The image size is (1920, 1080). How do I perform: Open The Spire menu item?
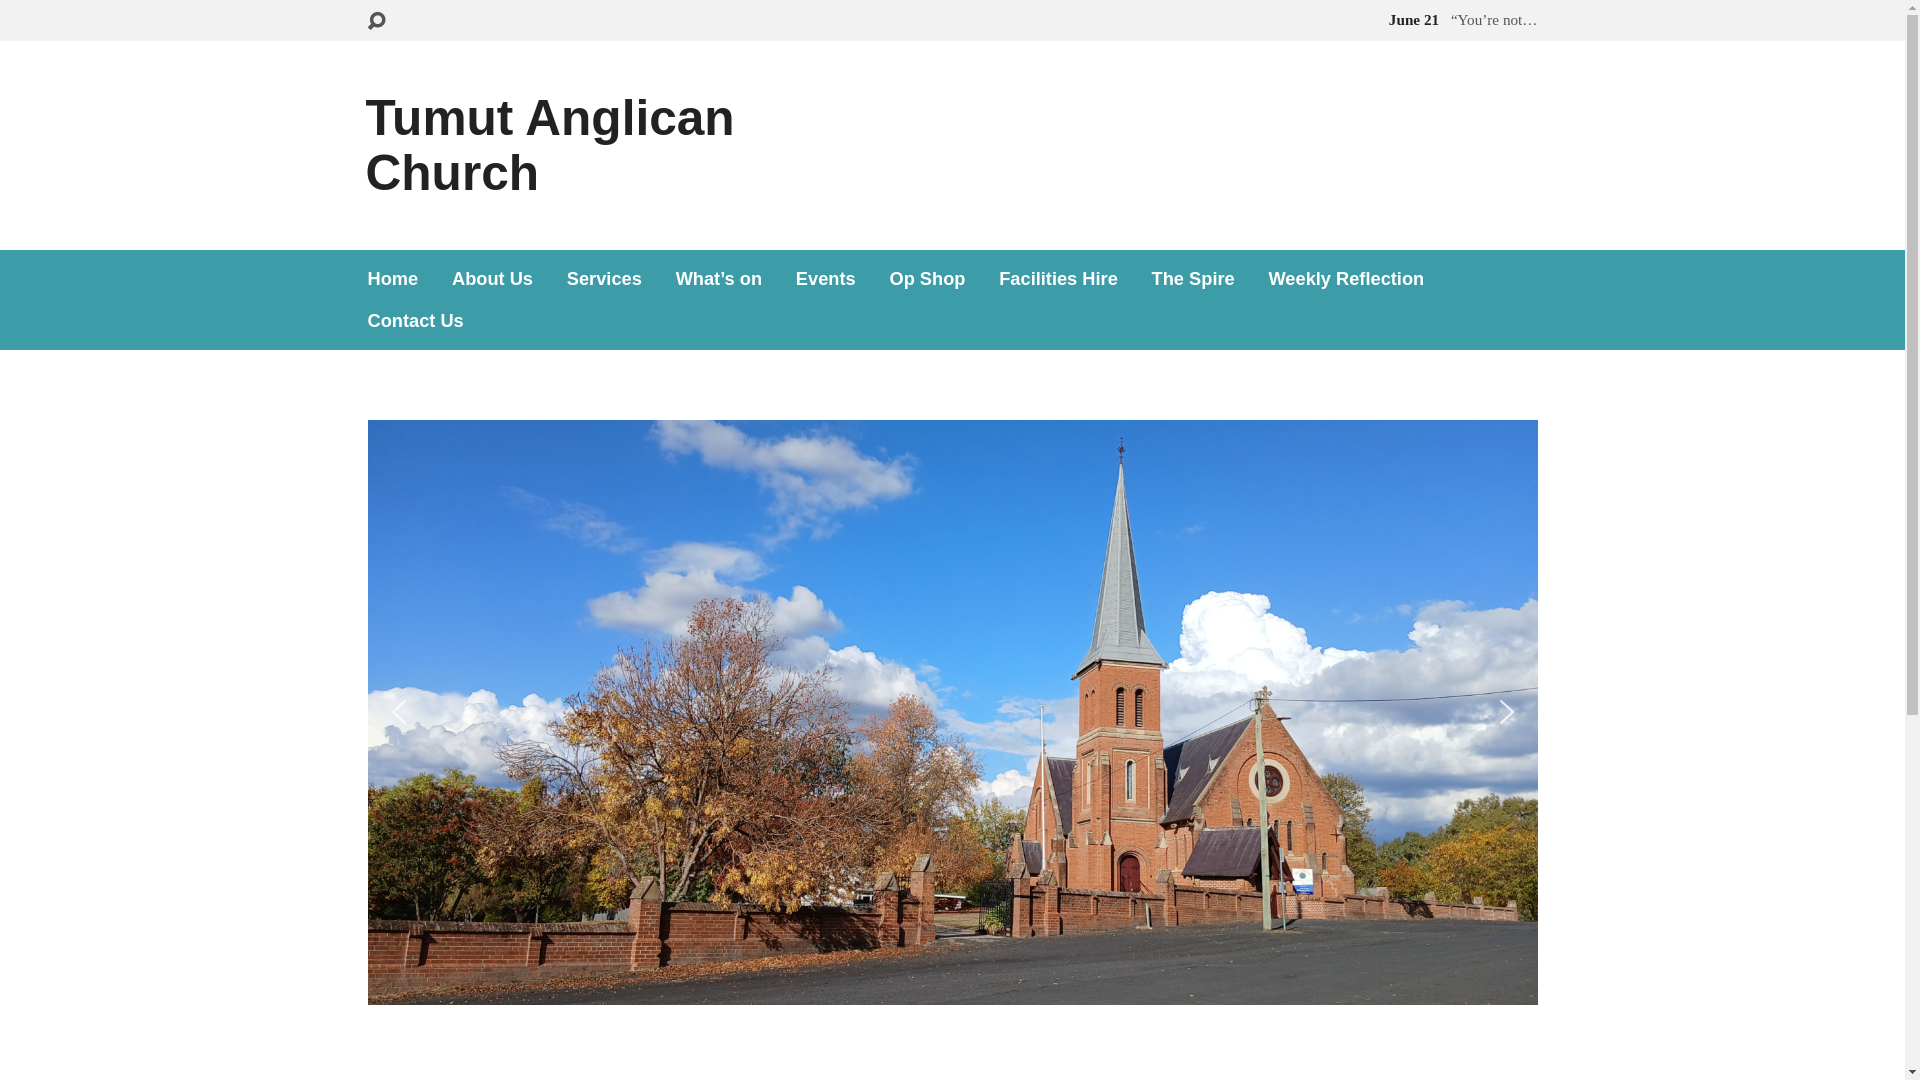pos(1193,279)
